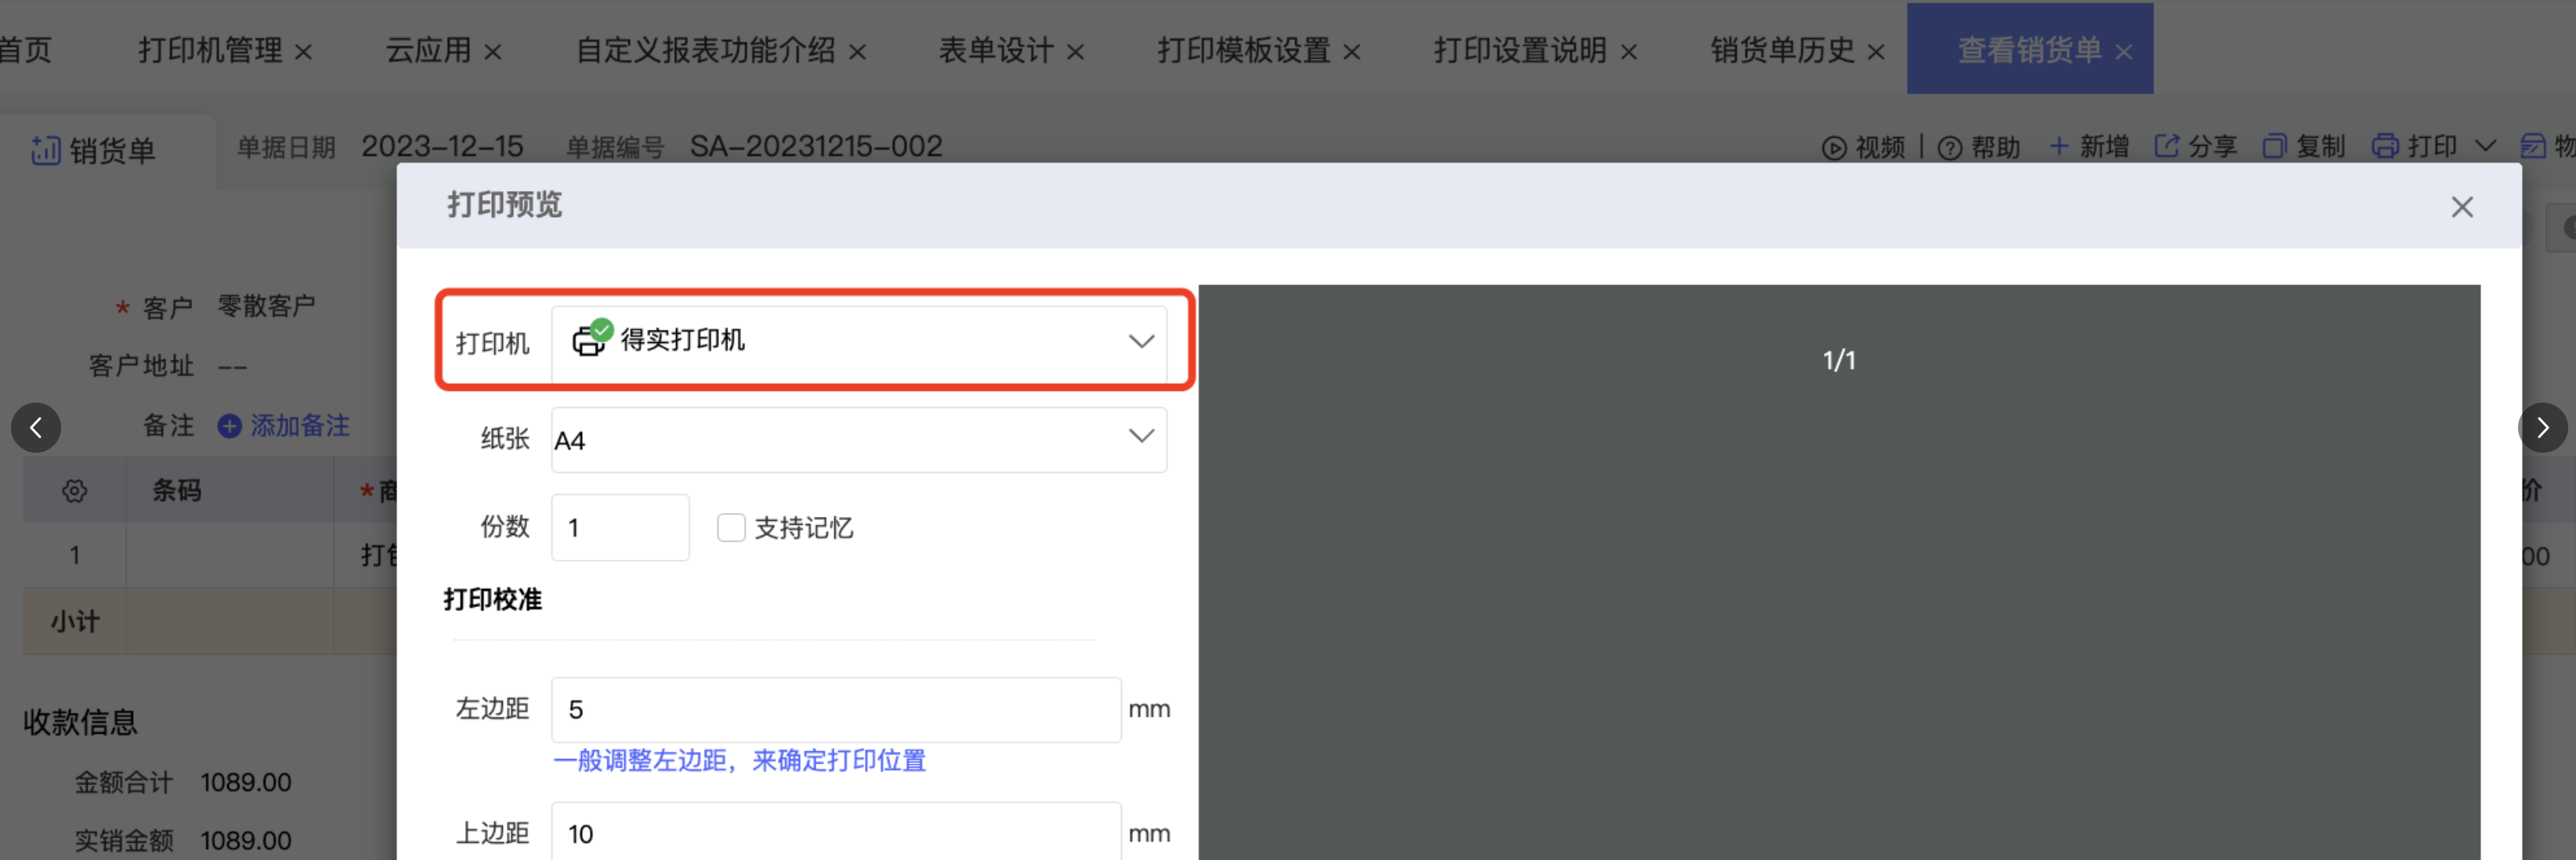Click the 收款信息 section heading

(x=80, y=722)
